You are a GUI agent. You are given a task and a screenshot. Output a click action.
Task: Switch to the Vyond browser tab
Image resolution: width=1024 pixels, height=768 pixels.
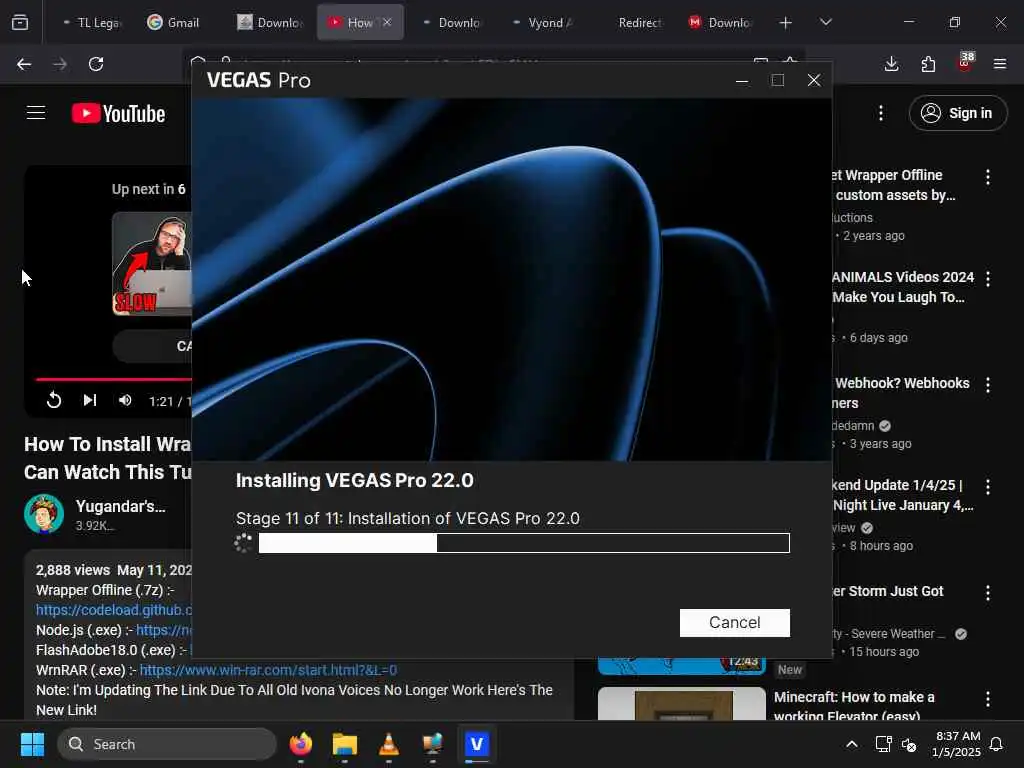click(543, 22)
